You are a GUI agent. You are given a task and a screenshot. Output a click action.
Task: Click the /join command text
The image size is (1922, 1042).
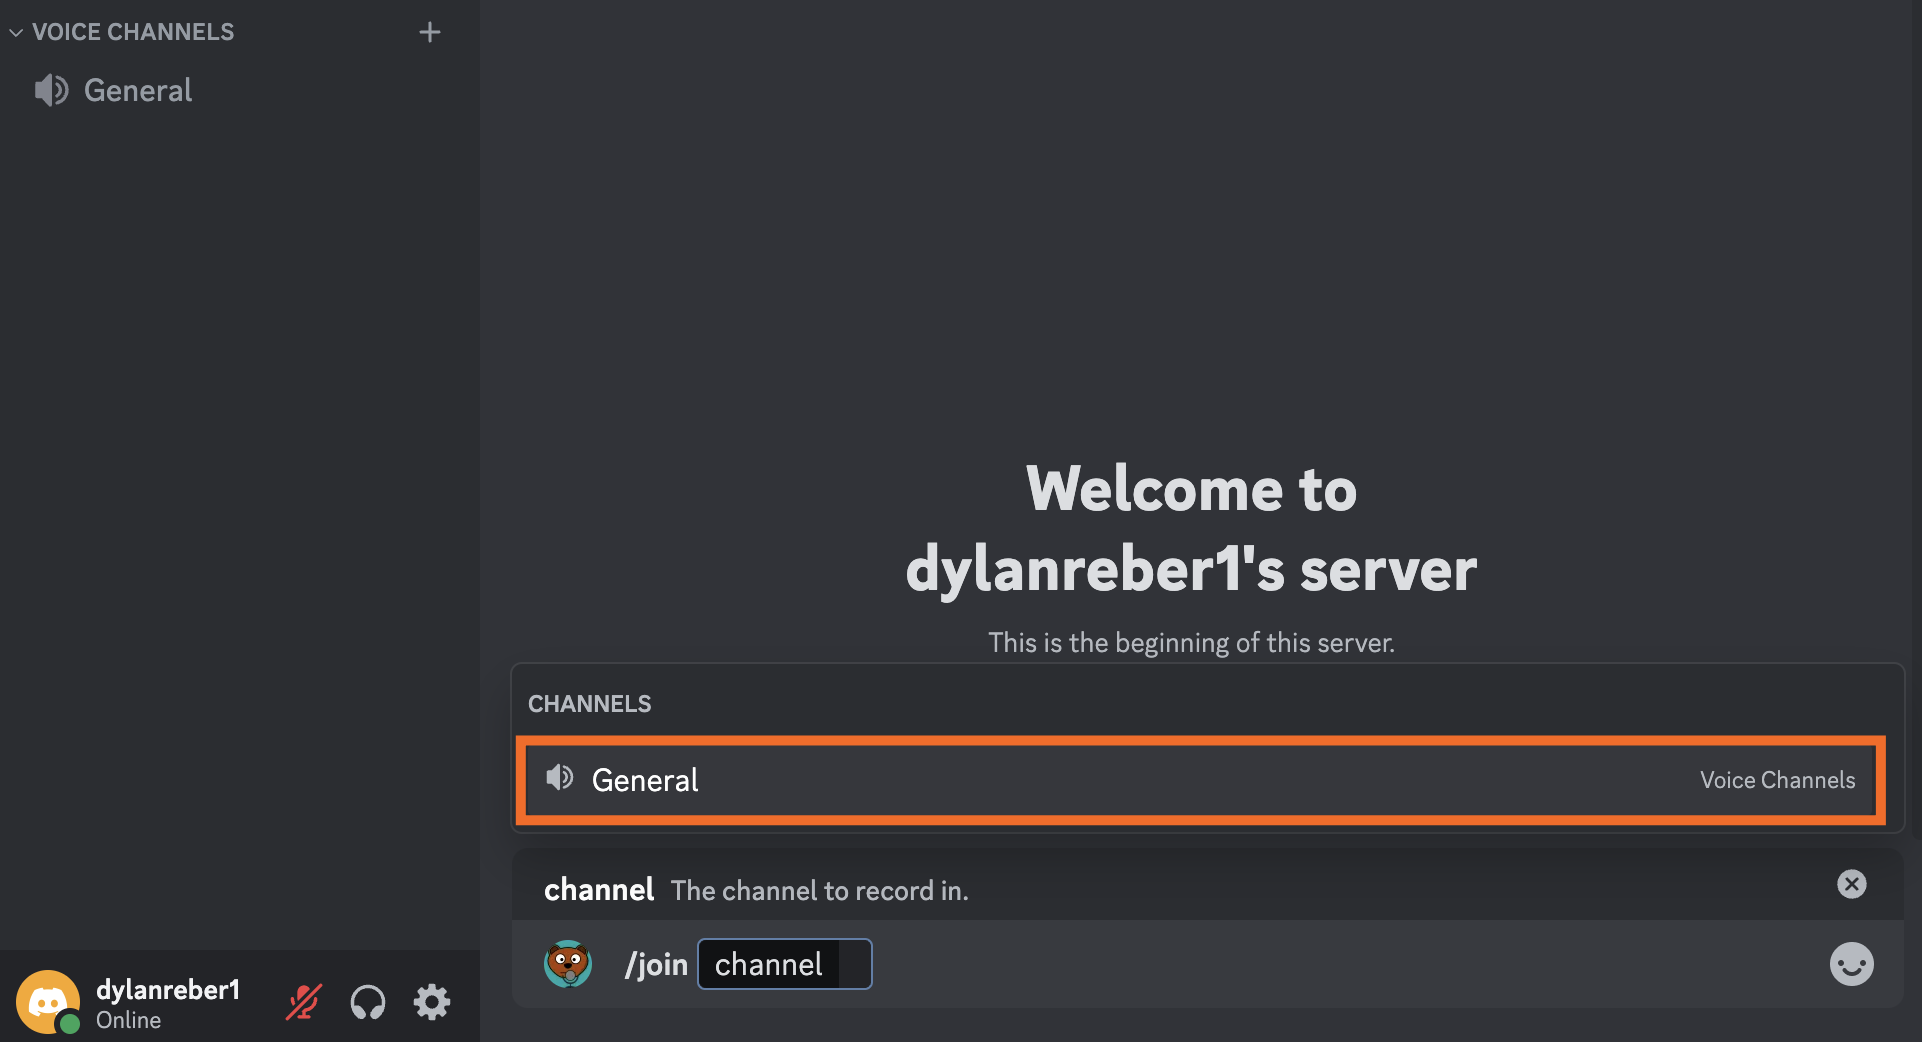click(x=656, y=964)
